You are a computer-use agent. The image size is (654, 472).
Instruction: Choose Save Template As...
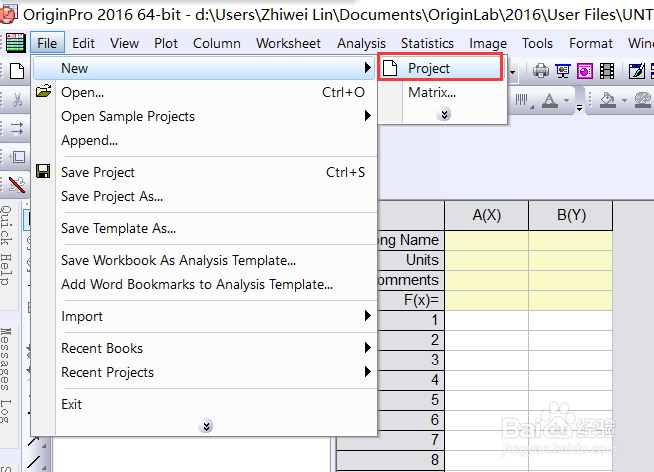204,228
